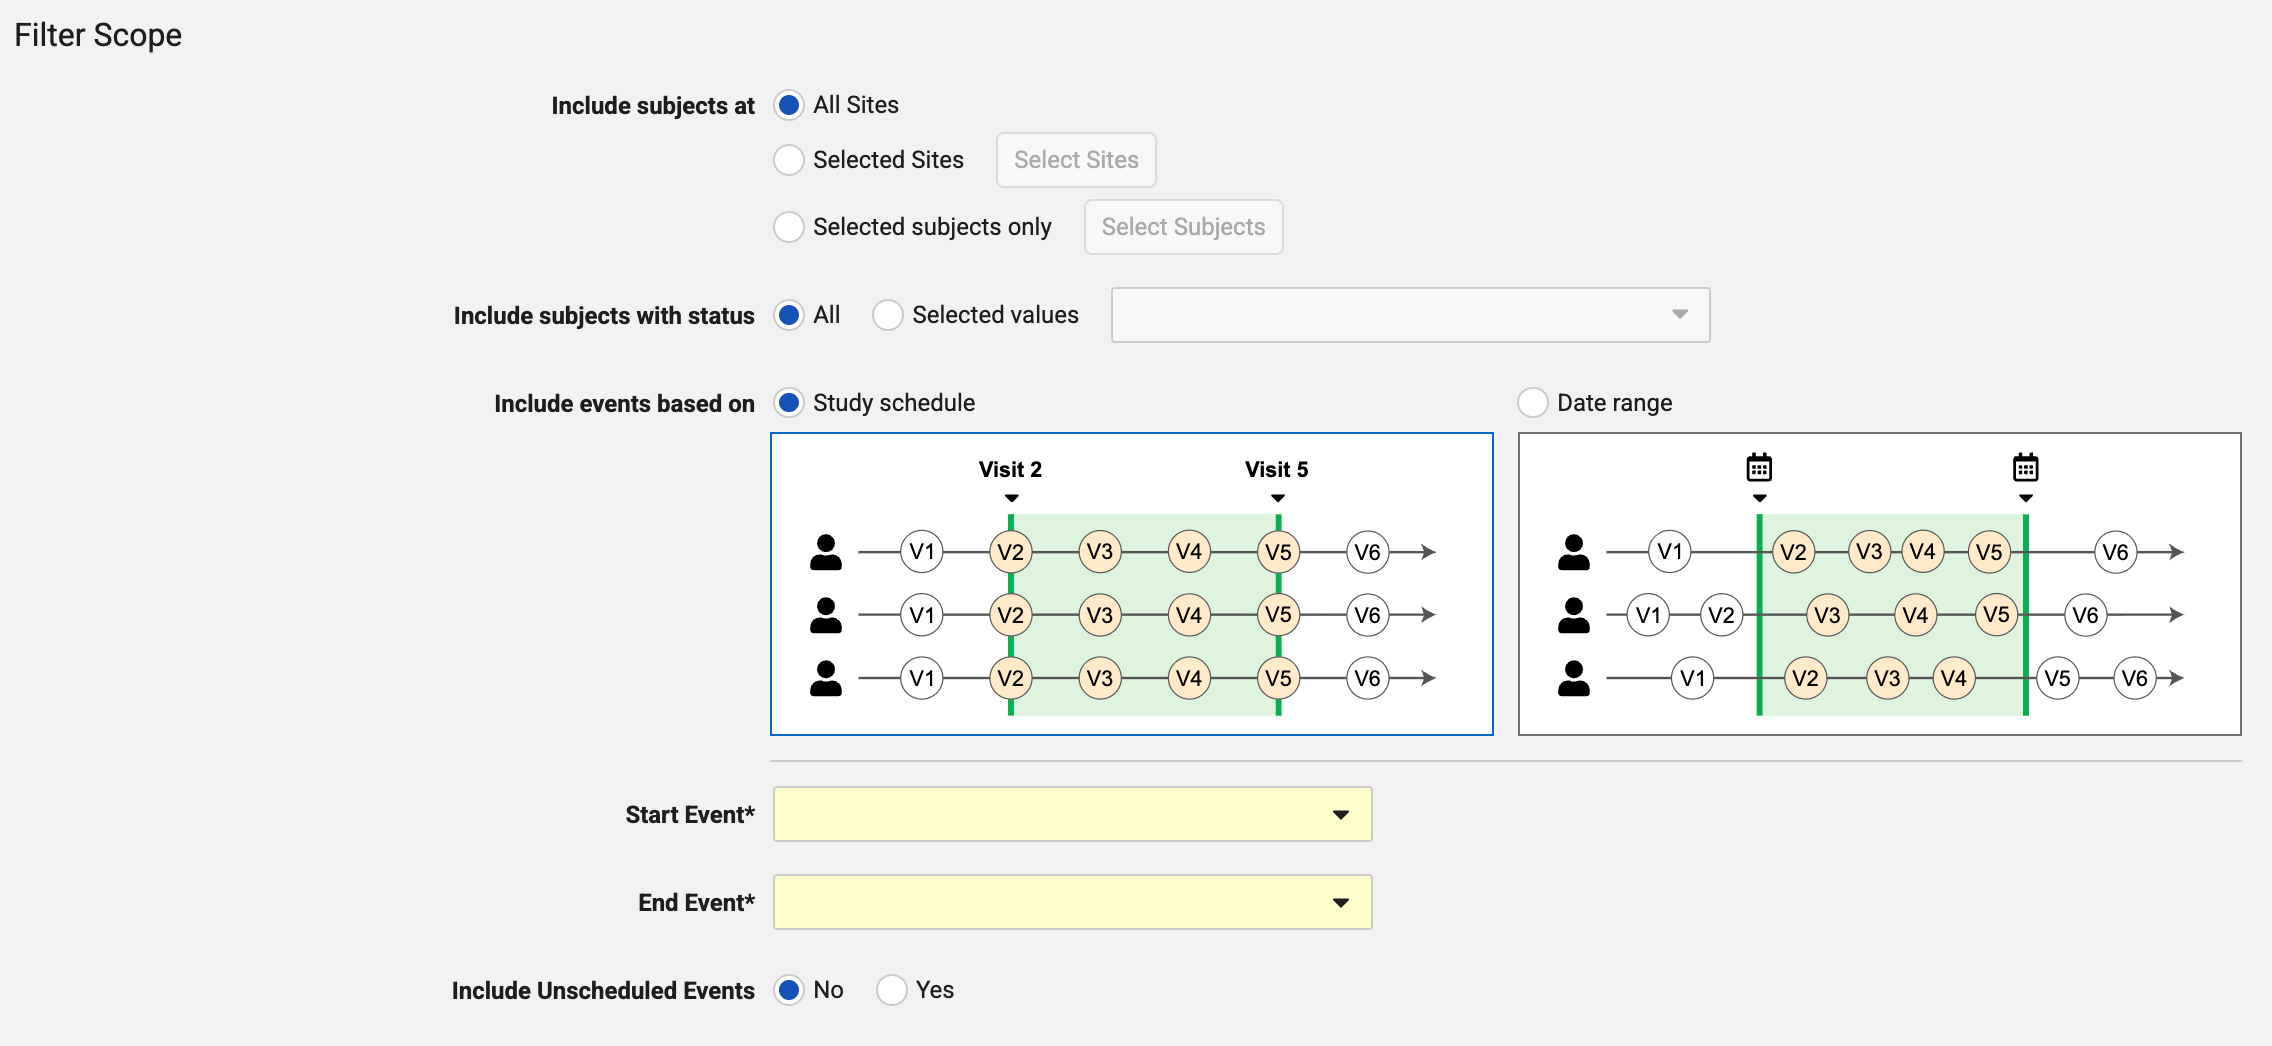The image size is (2272, 1046).
Task: Click the Visit 5 marker label
Action: click(1277, 469)
